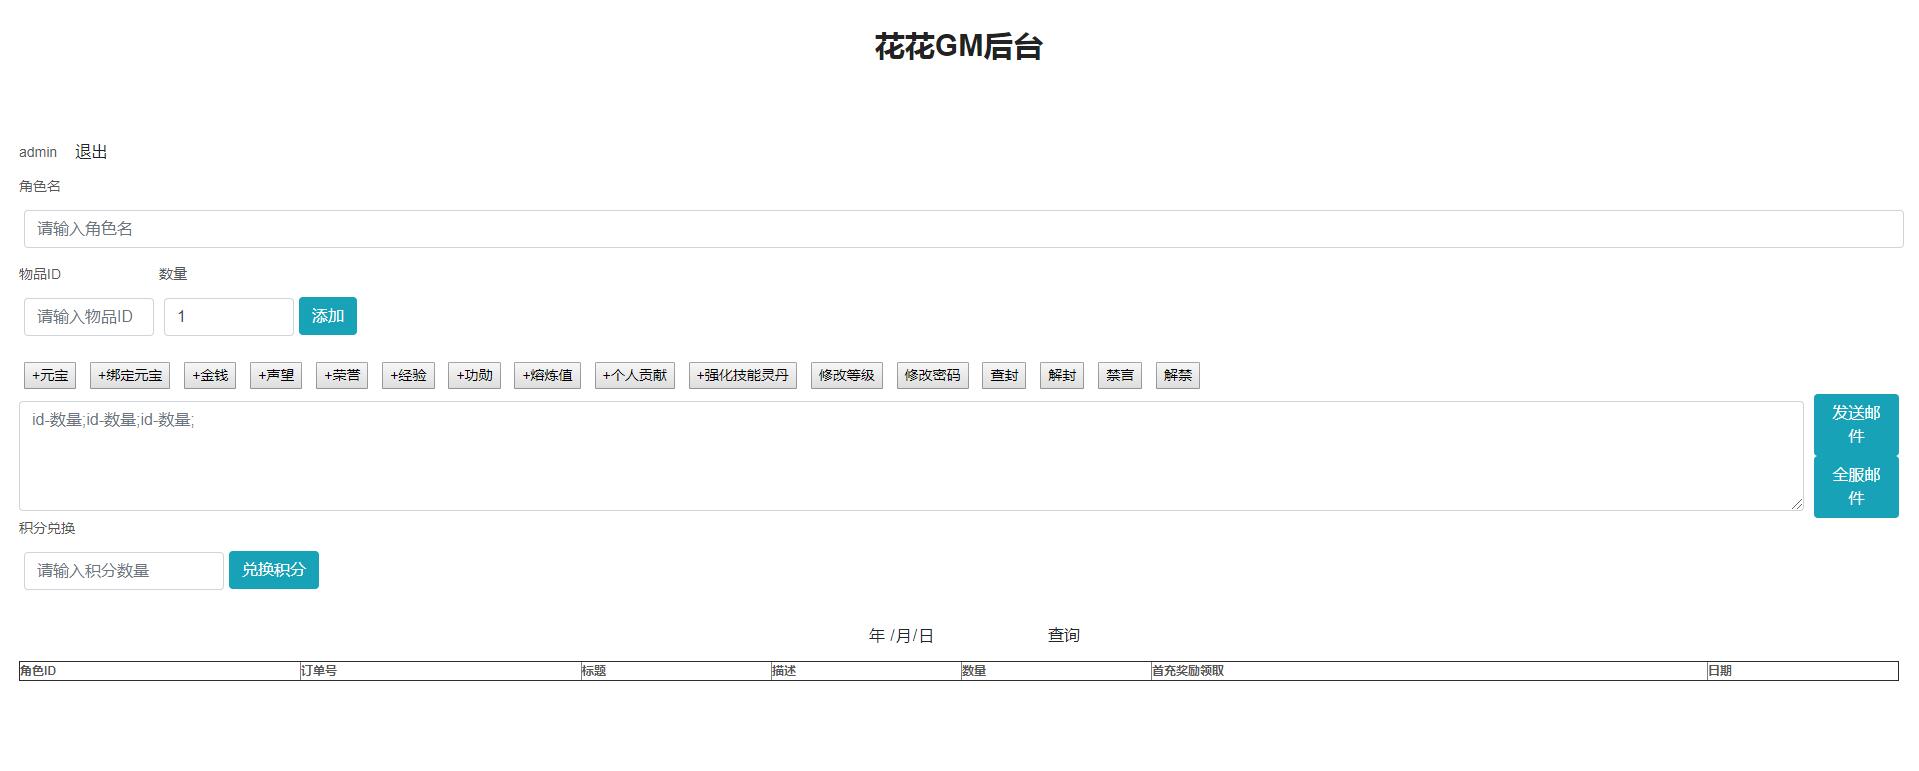
Task: Send mail with 发送邮件 button
Action: pyautogui.click(x=1855, y=424)
